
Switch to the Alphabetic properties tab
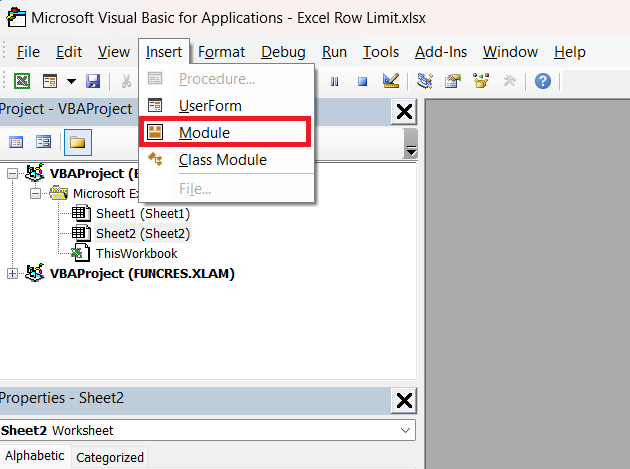click(x=35, y=456)
